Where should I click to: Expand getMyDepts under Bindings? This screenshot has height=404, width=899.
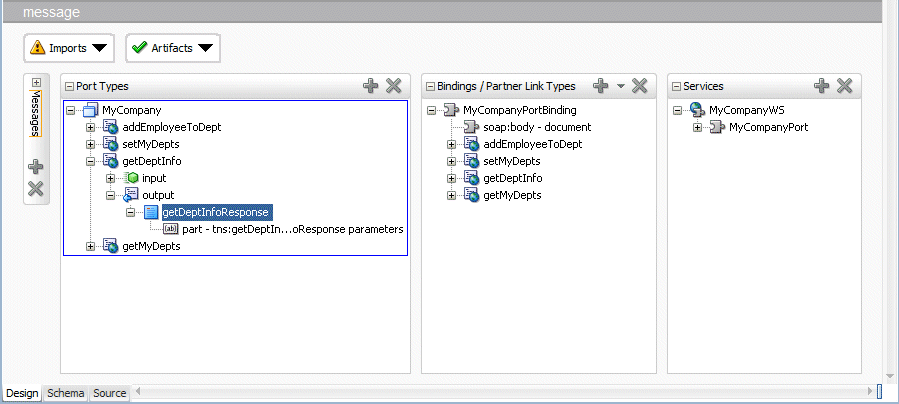click(451, 195)
